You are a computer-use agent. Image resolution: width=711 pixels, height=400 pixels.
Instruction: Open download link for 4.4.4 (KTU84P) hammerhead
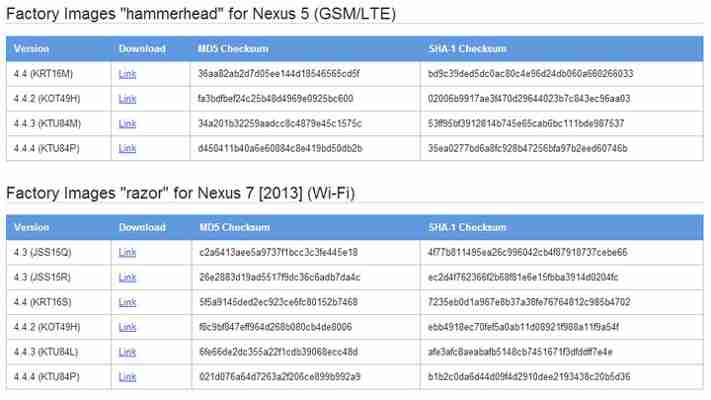click(x=127, y=148)
